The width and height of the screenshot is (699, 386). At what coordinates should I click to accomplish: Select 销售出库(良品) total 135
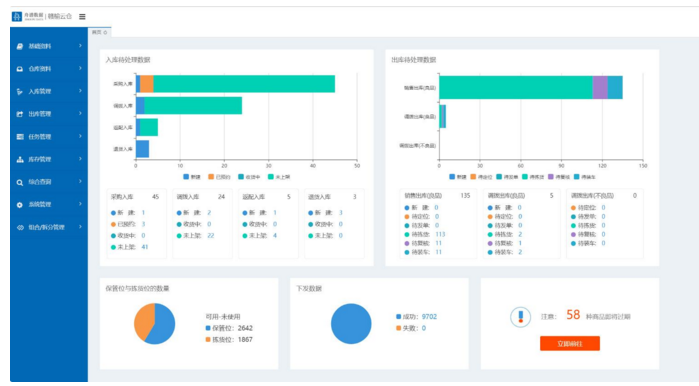[x=465, y=195]
